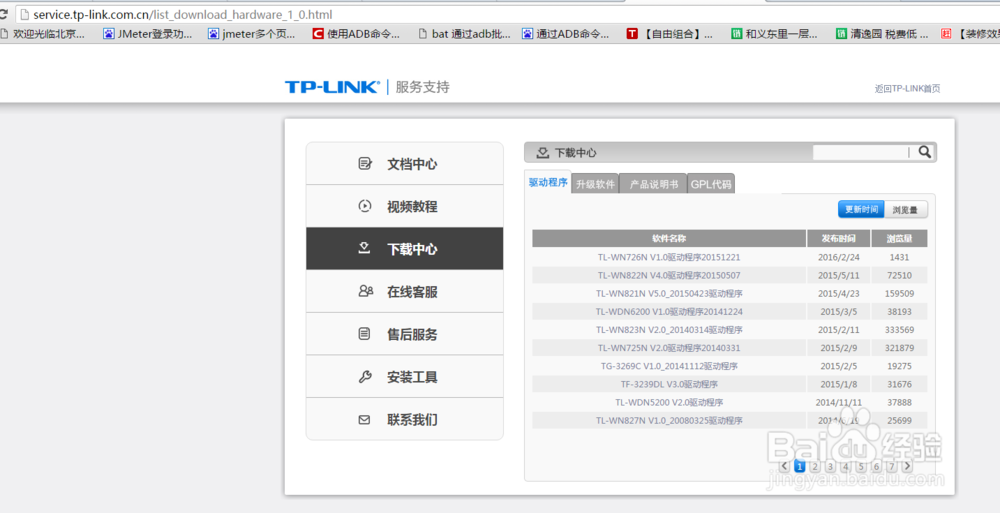Click the download center search field
This screenshot has width=1000, height=513.
tap(862, 152)
